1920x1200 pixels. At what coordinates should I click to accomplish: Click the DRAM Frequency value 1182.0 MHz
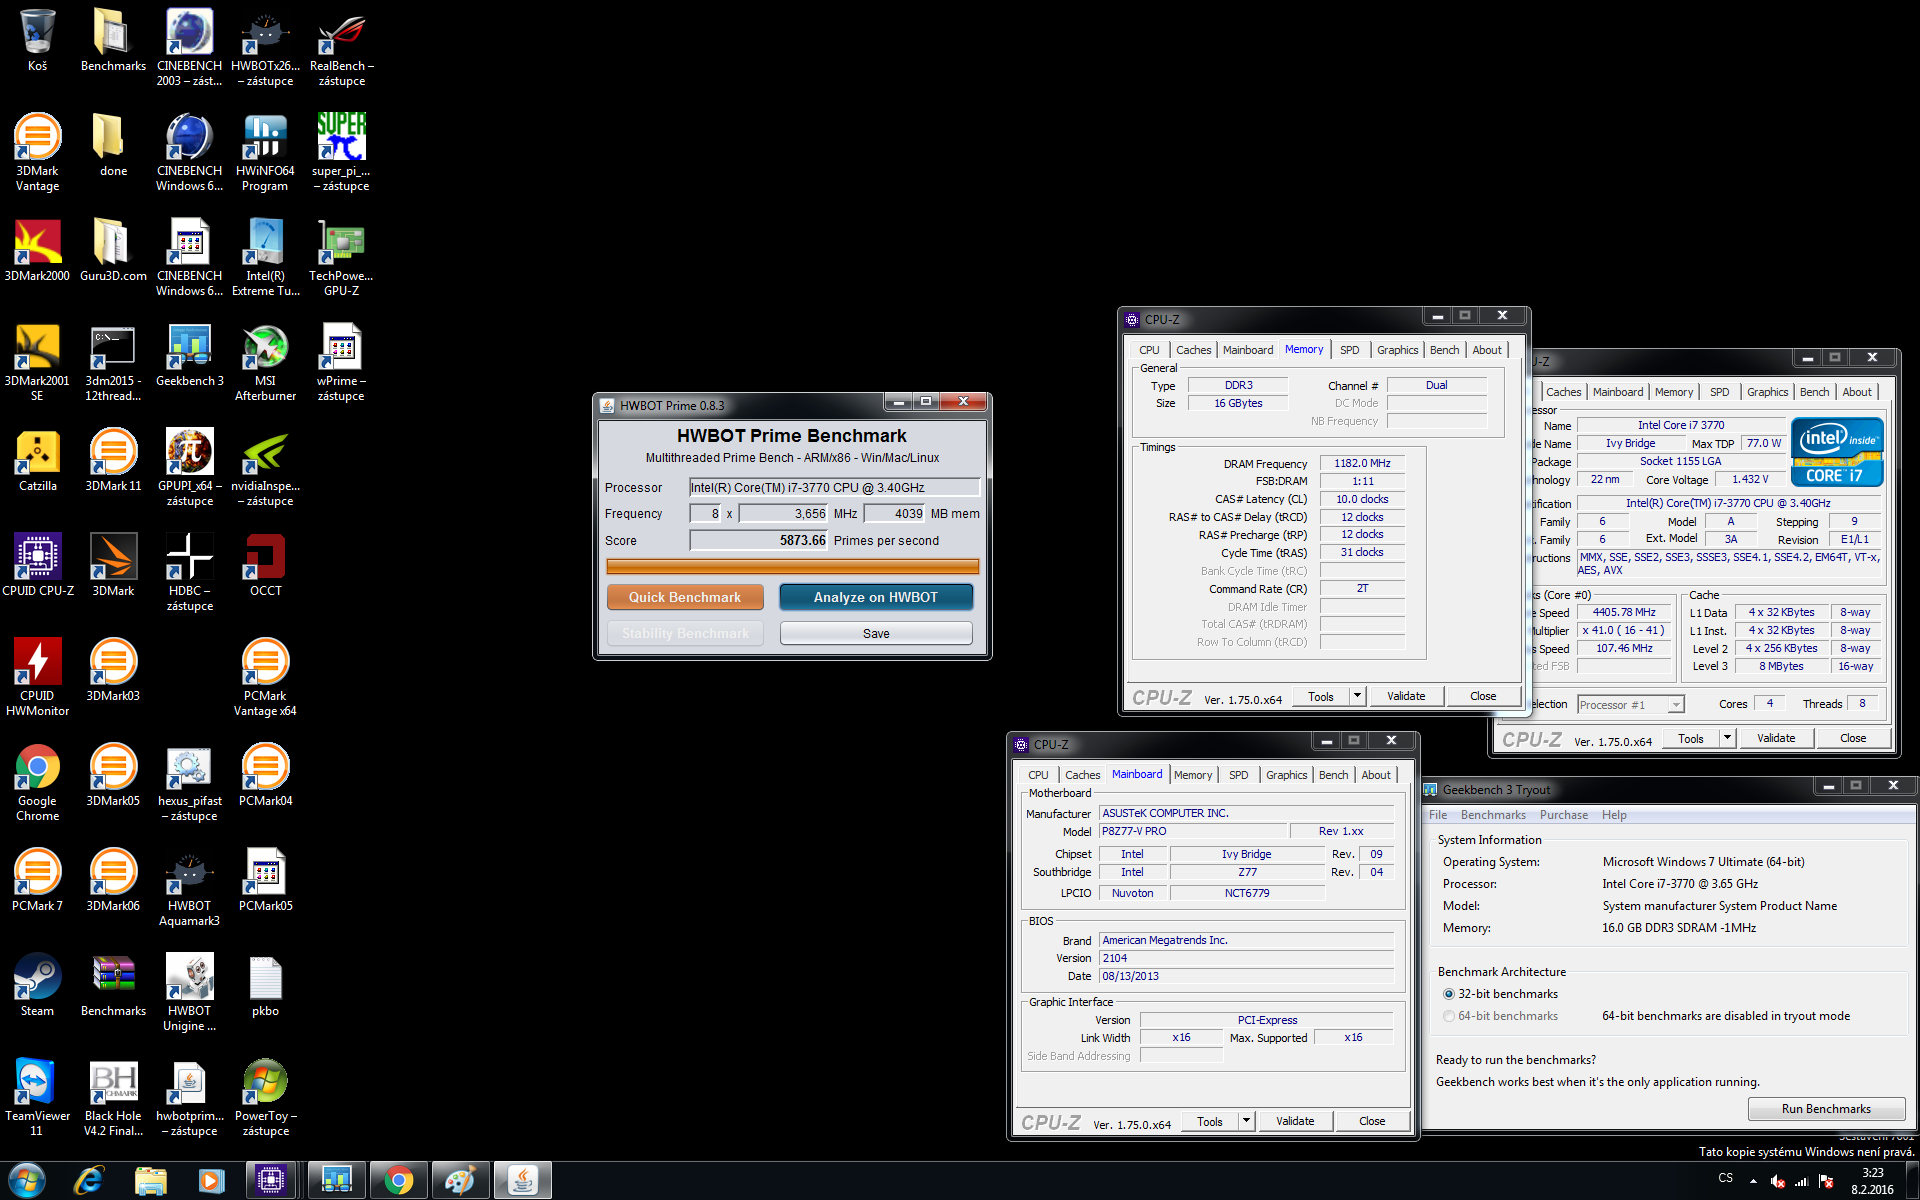[x=1362, y=463]
